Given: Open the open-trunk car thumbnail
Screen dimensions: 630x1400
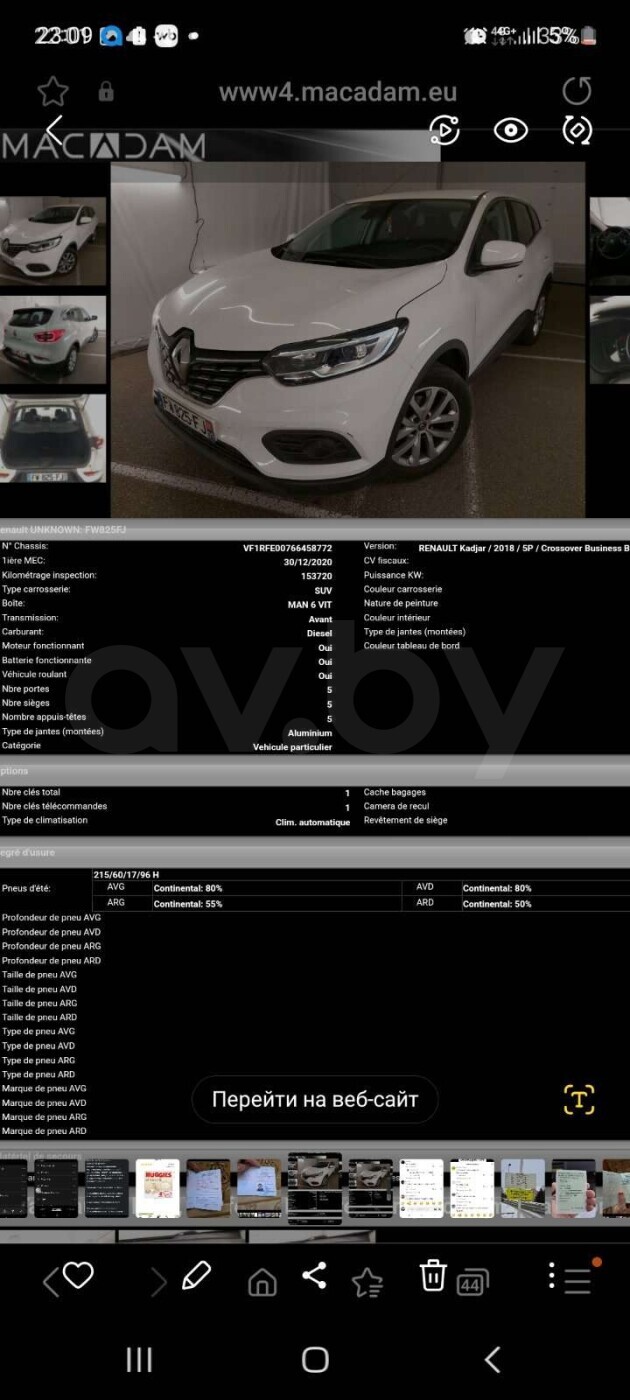Looking at the screenshot, I should 53,438.
